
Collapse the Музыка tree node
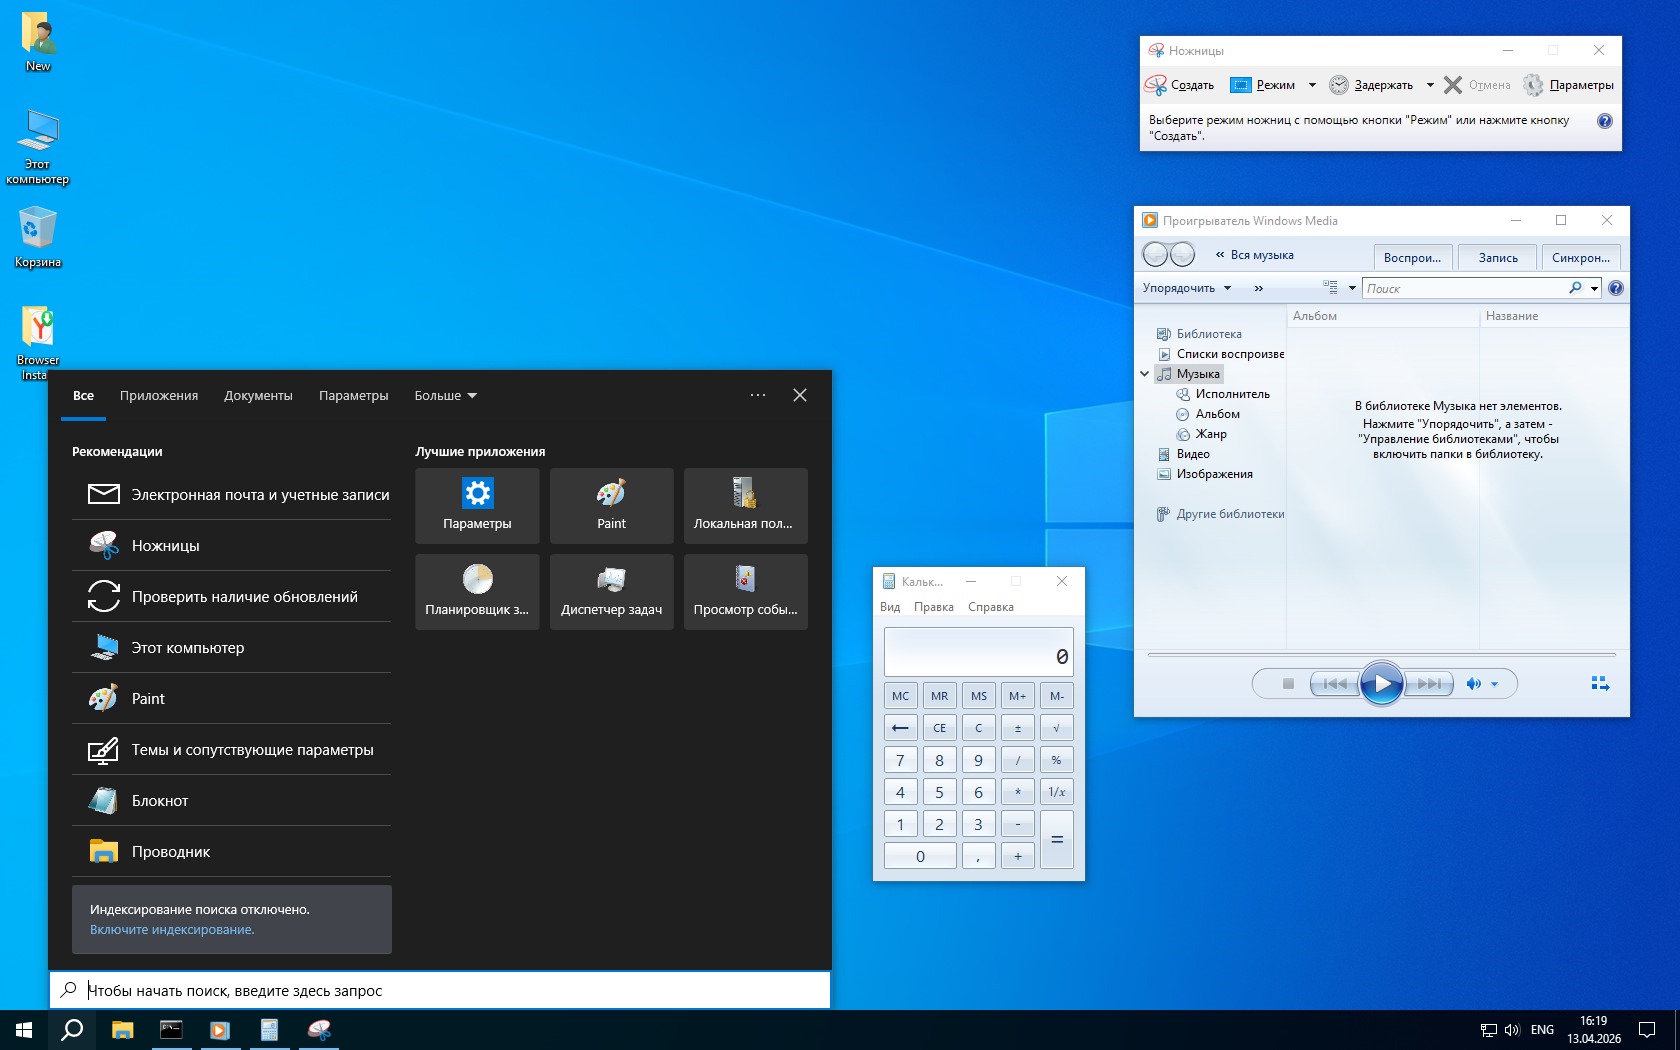click(1145, 374)
